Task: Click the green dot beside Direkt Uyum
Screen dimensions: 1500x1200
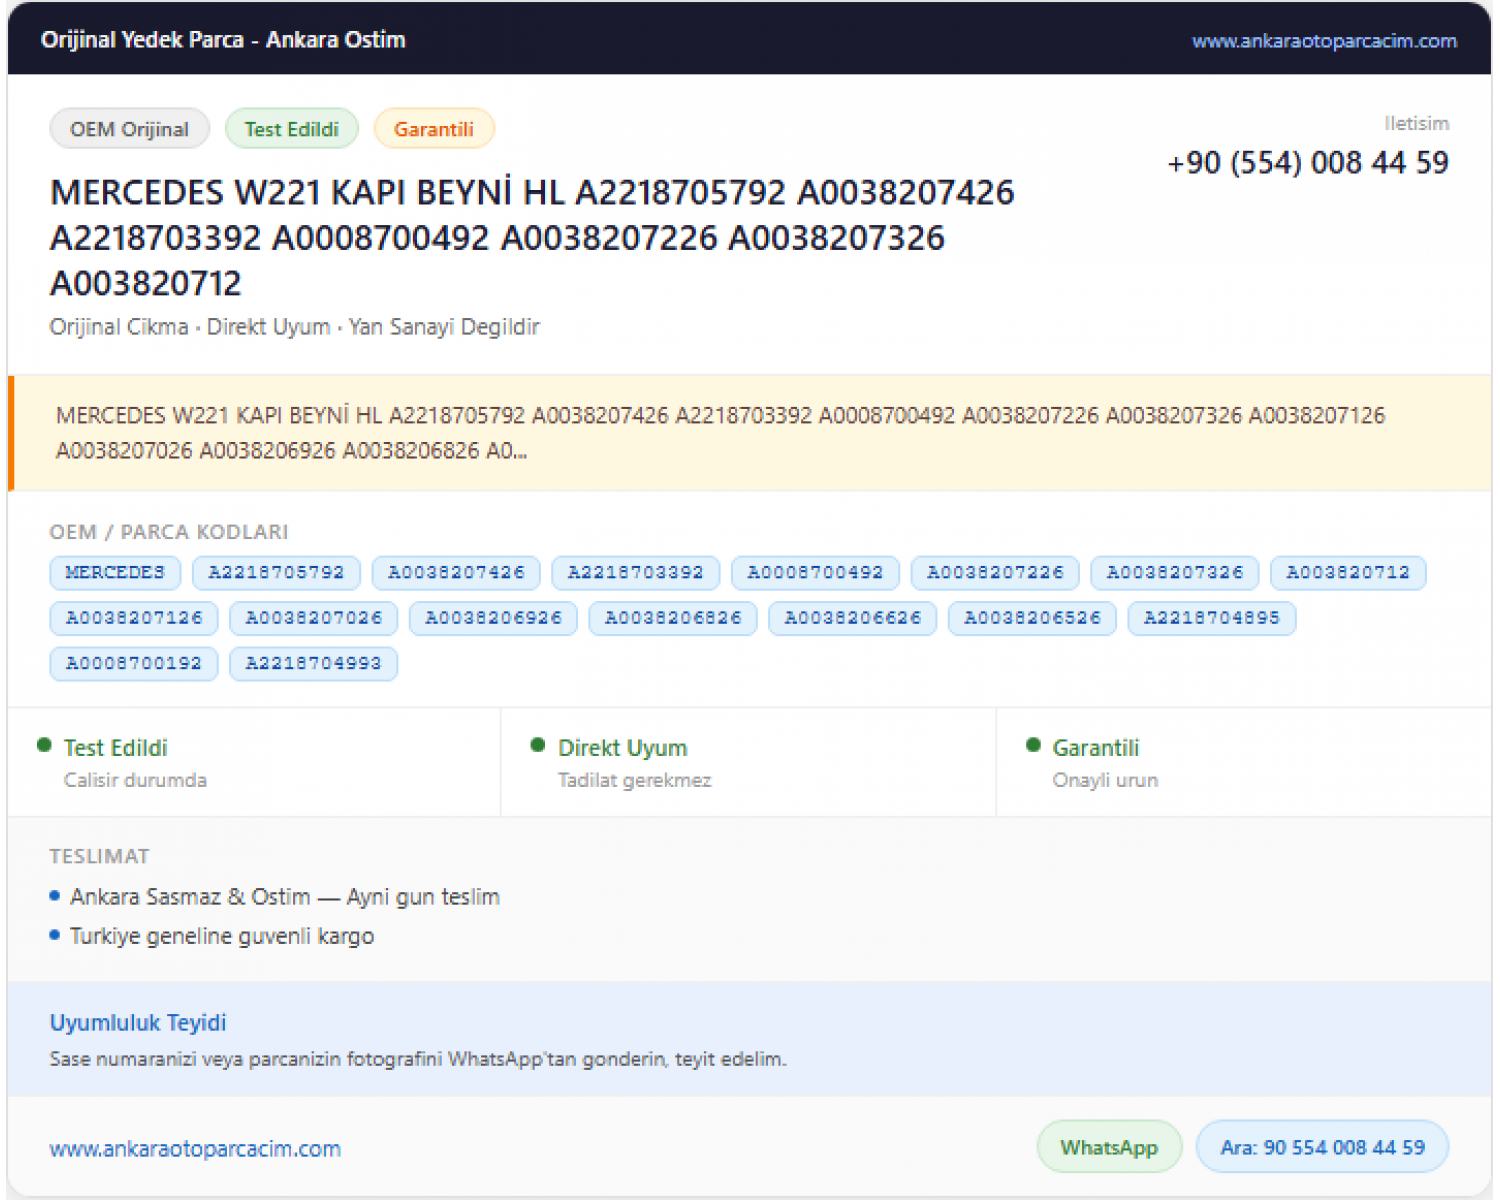Action: (x=538, y=745)
